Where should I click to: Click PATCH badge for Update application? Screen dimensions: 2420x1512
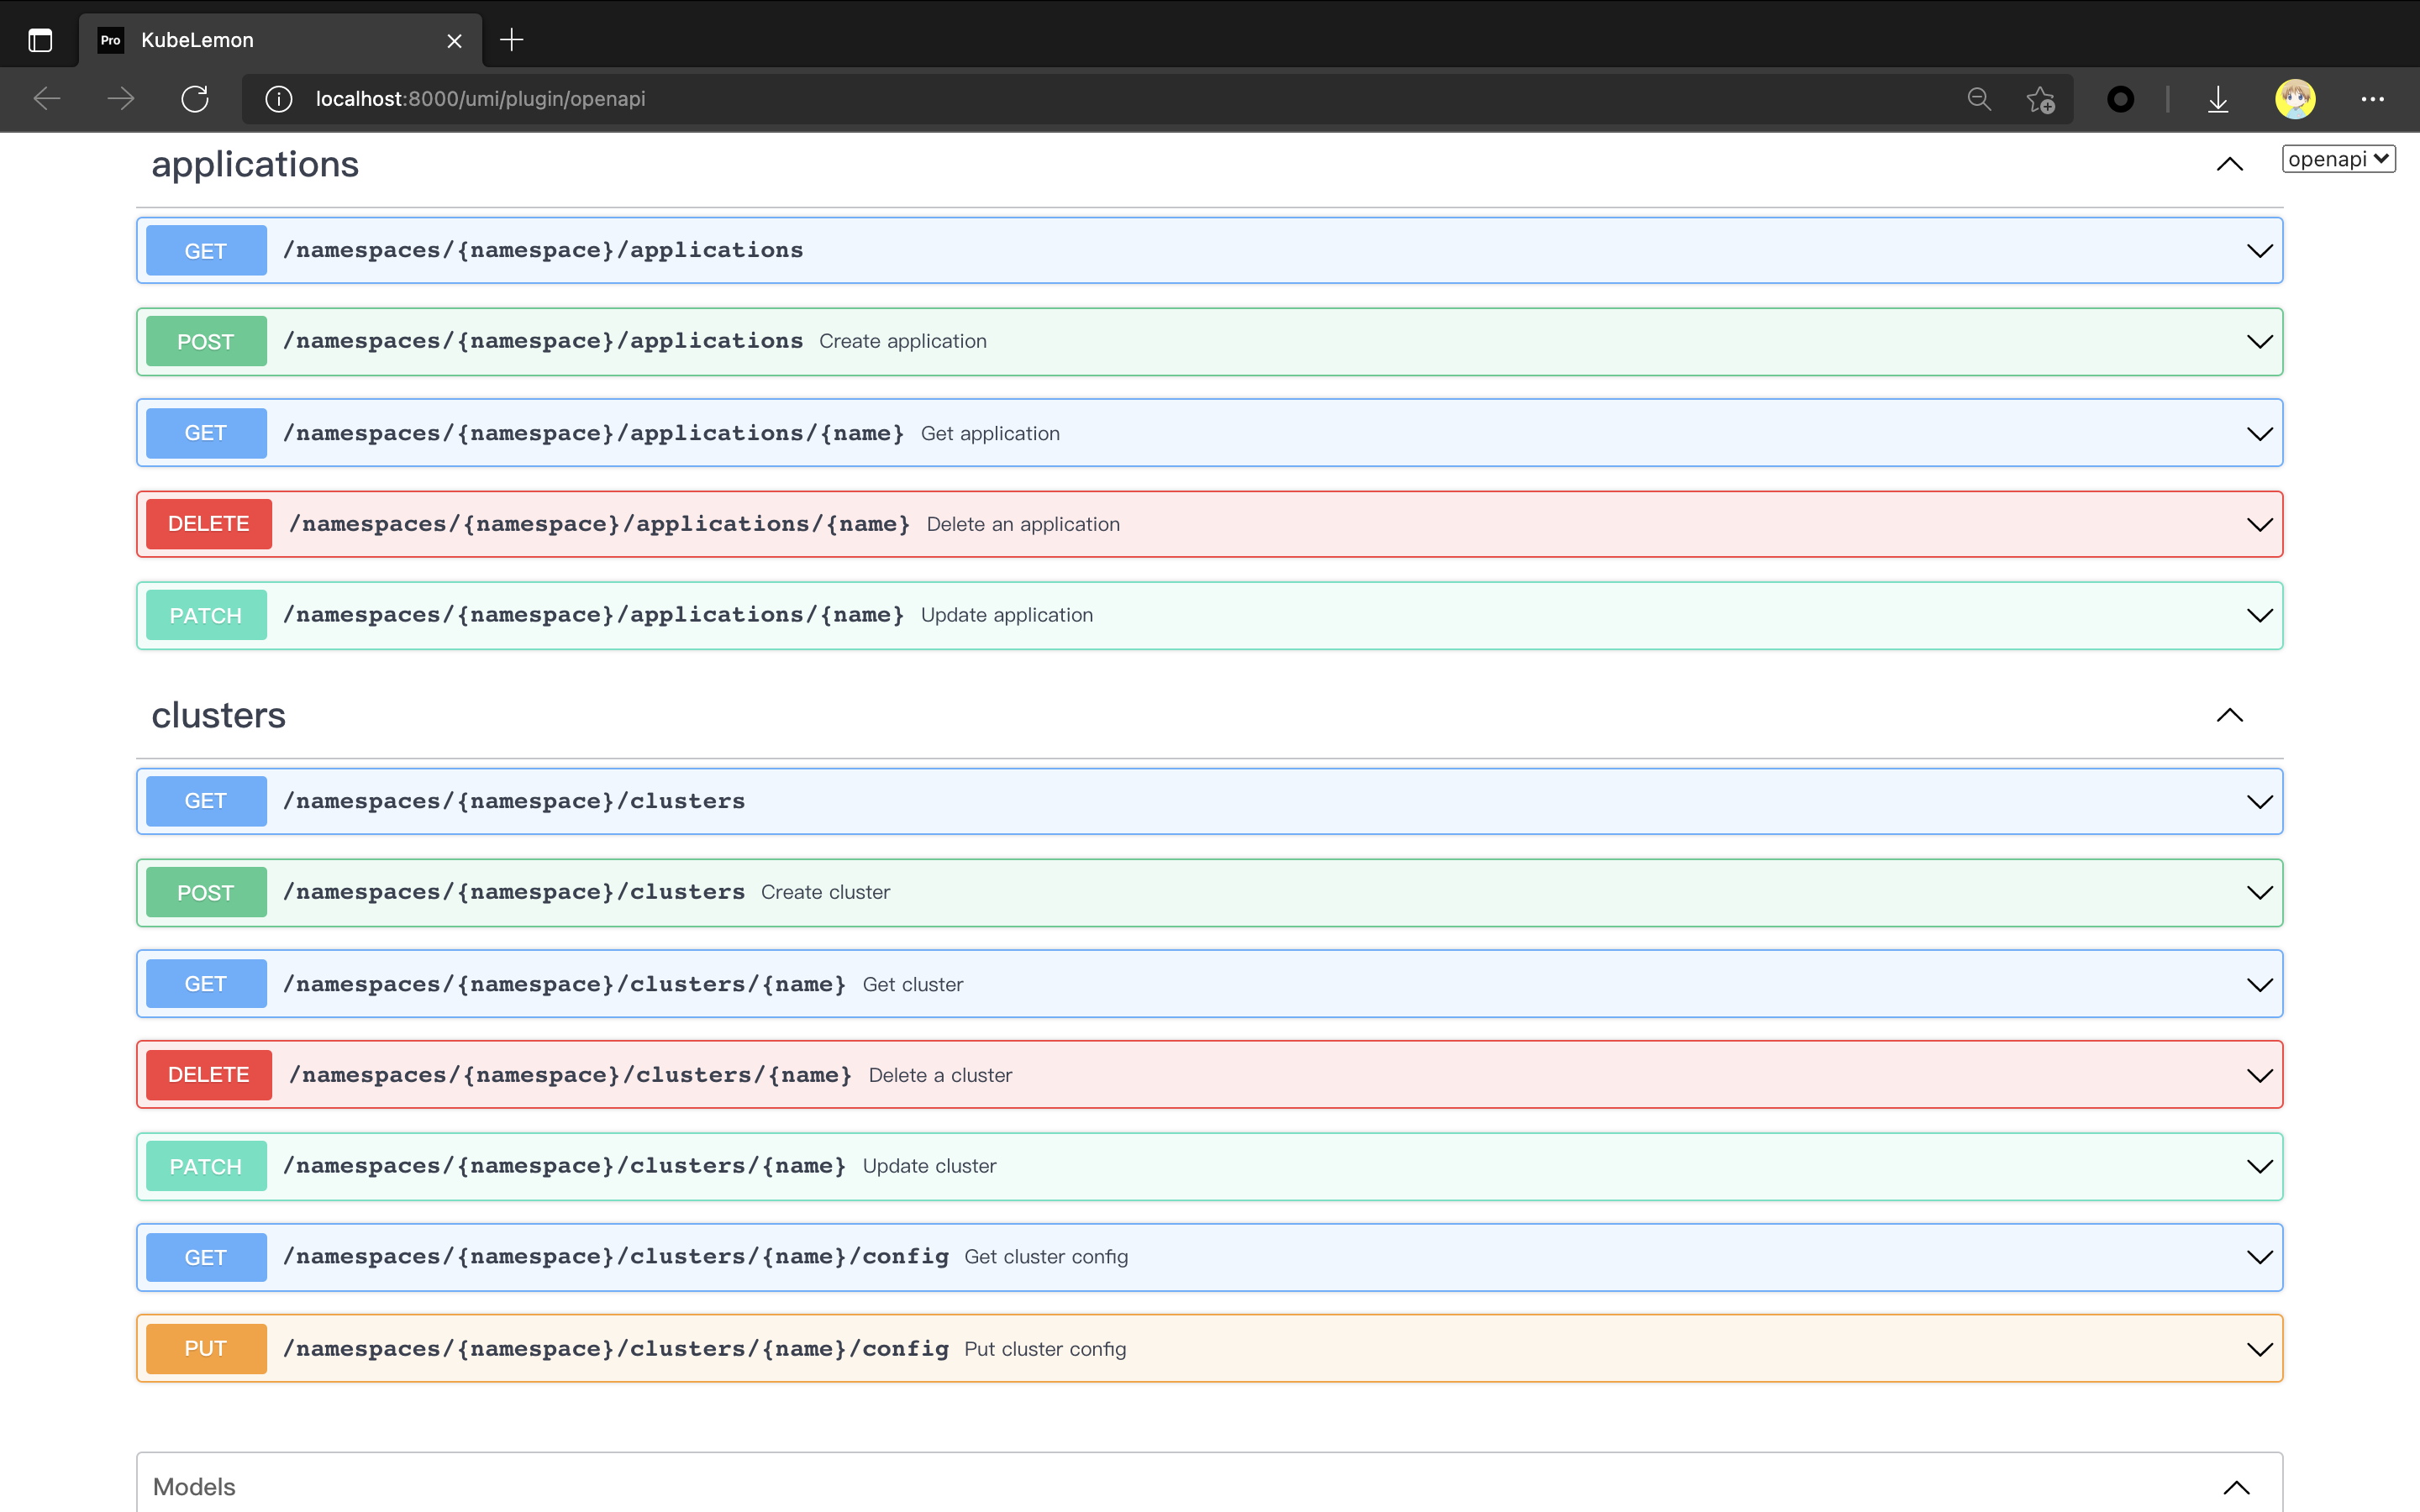coord(206,616)
